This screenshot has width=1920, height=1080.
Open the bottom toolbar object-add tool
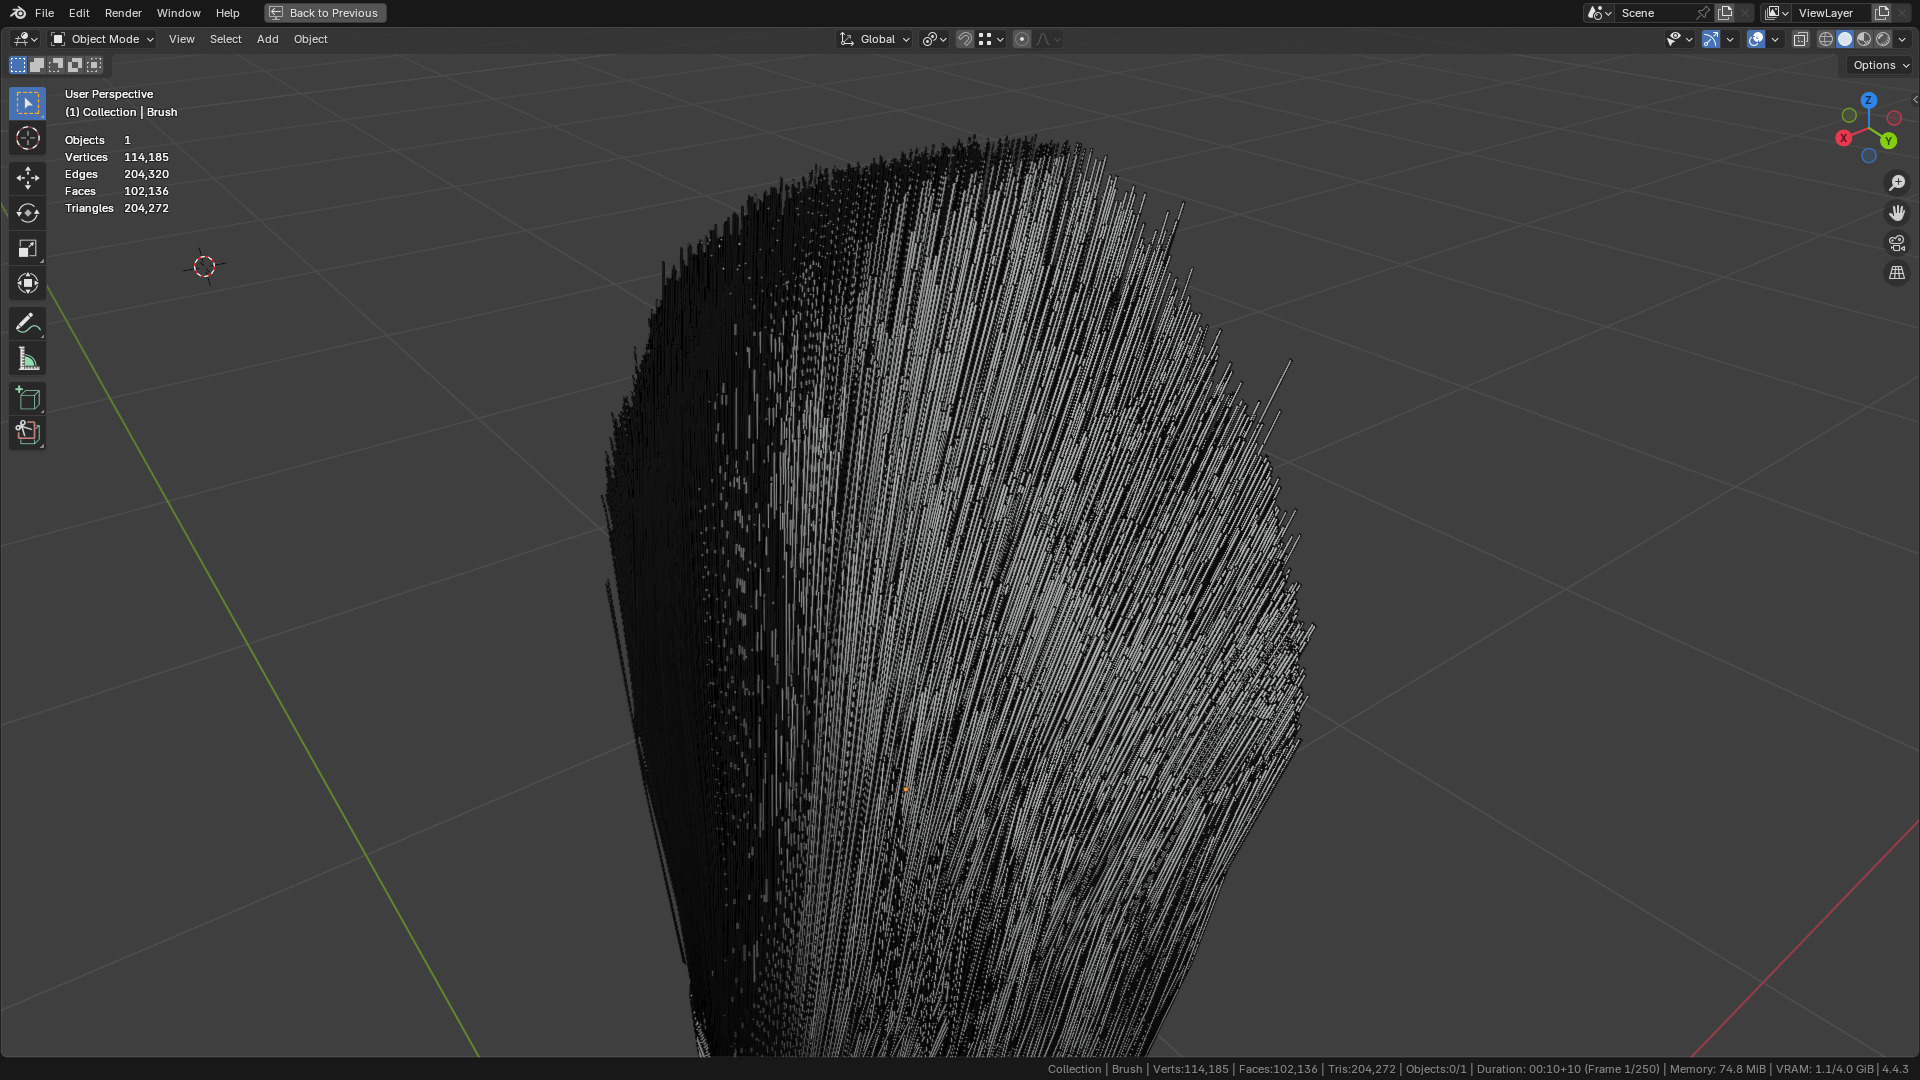[x=27, y=432]
